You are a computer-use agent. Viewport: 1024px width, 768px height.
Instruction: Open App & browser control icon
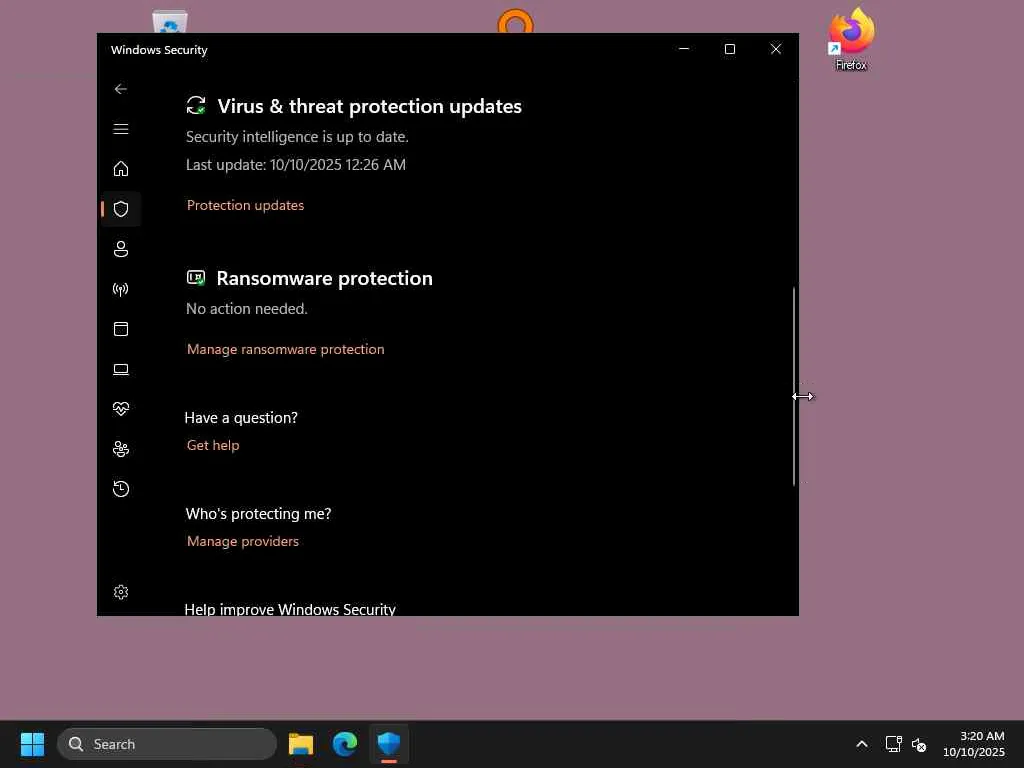coord(121,328)
